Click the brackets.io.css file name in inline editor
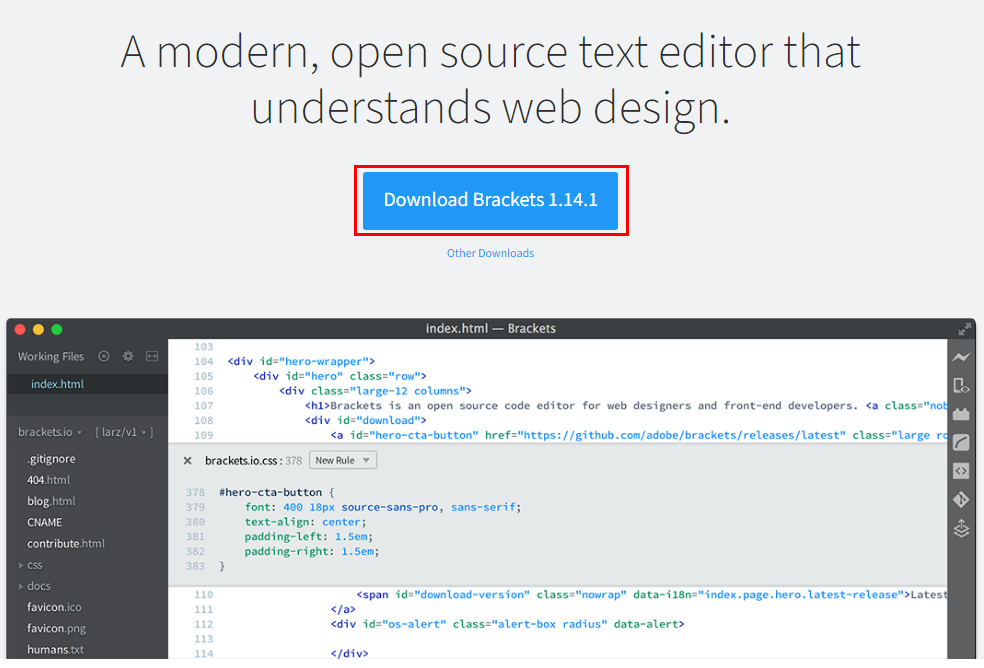The height and width of the screenshot is (668, 984). pyautogui.click(x=241, y=461)
